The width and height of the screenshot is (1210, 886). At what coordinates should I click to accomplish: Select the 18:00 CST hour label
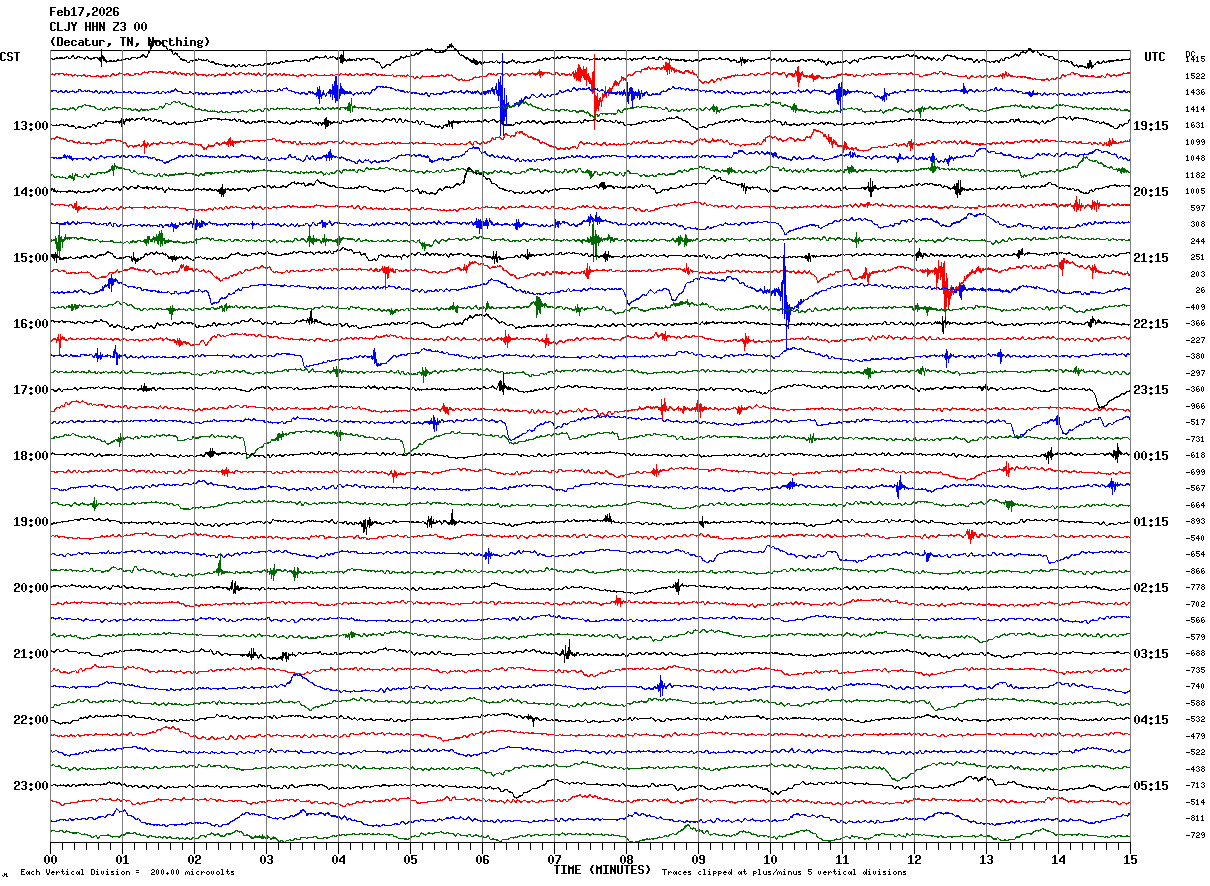pyautogui.click(x=30, y=456)
